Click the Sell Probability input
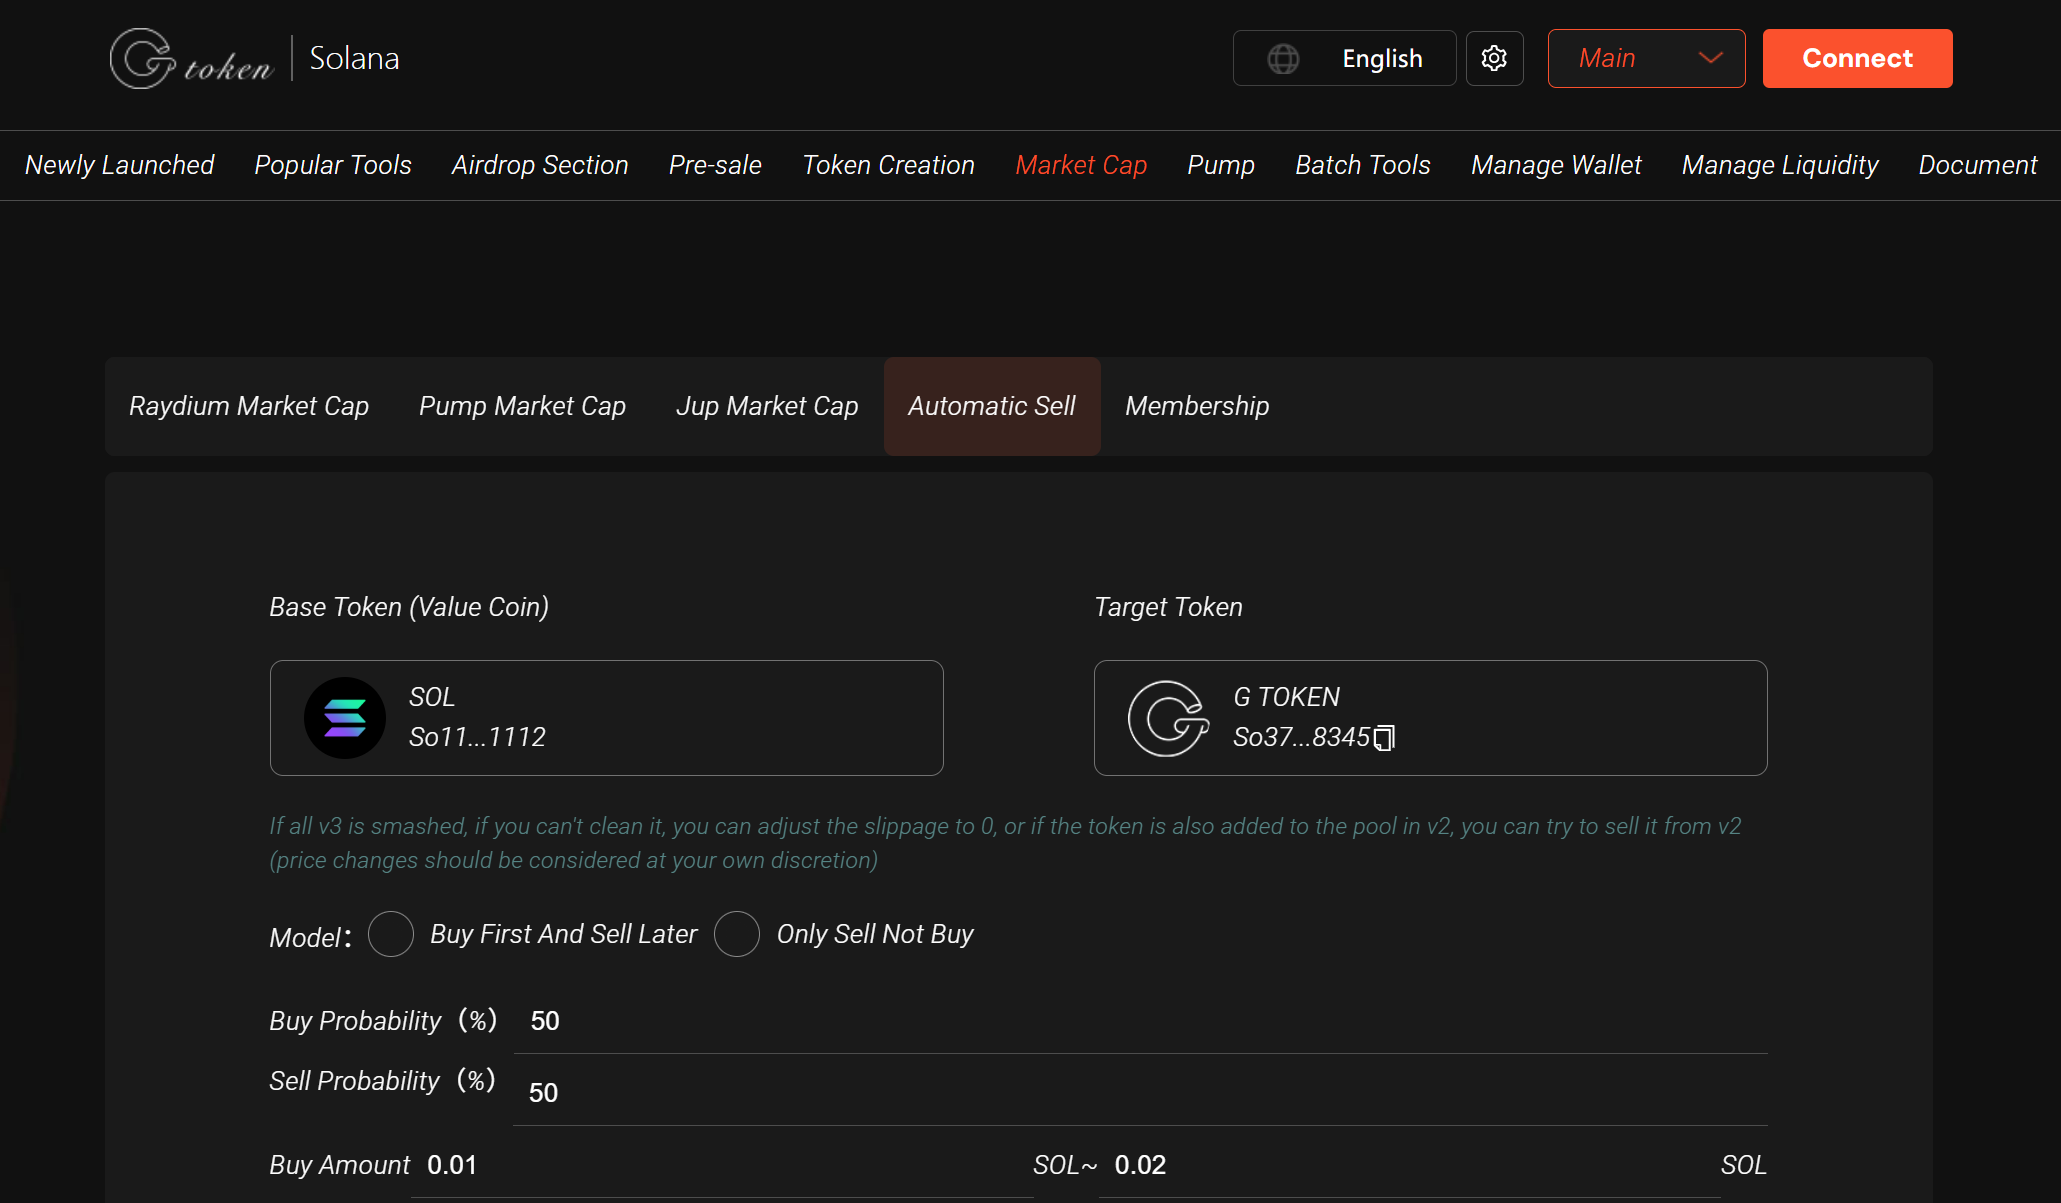The image size is (2061, 1203). 1140,1092
